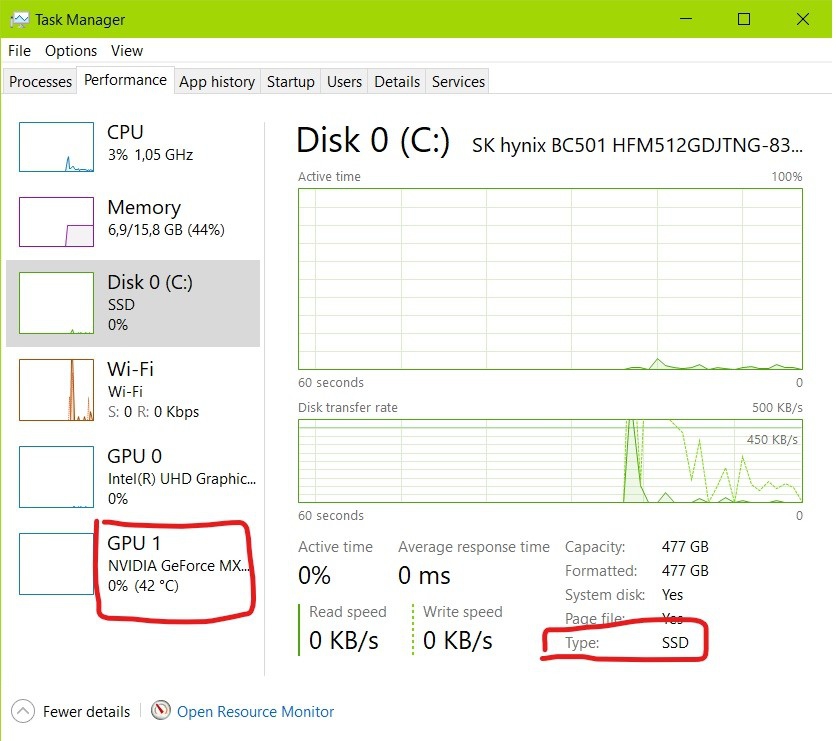Open the Services tab
Image resolution: width=836 pixels, height=741 pixels.
(458, 82)
